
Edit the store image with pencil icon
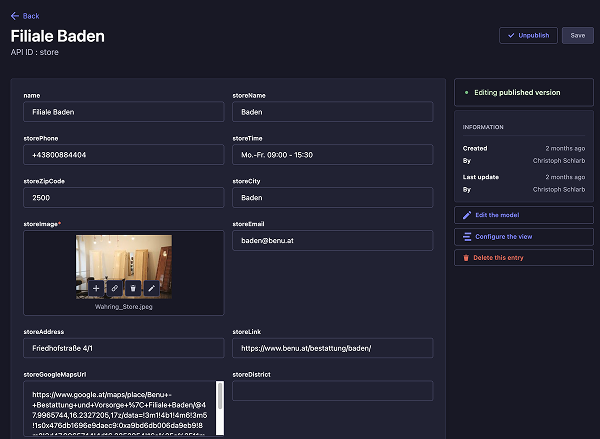pos(151,288)
